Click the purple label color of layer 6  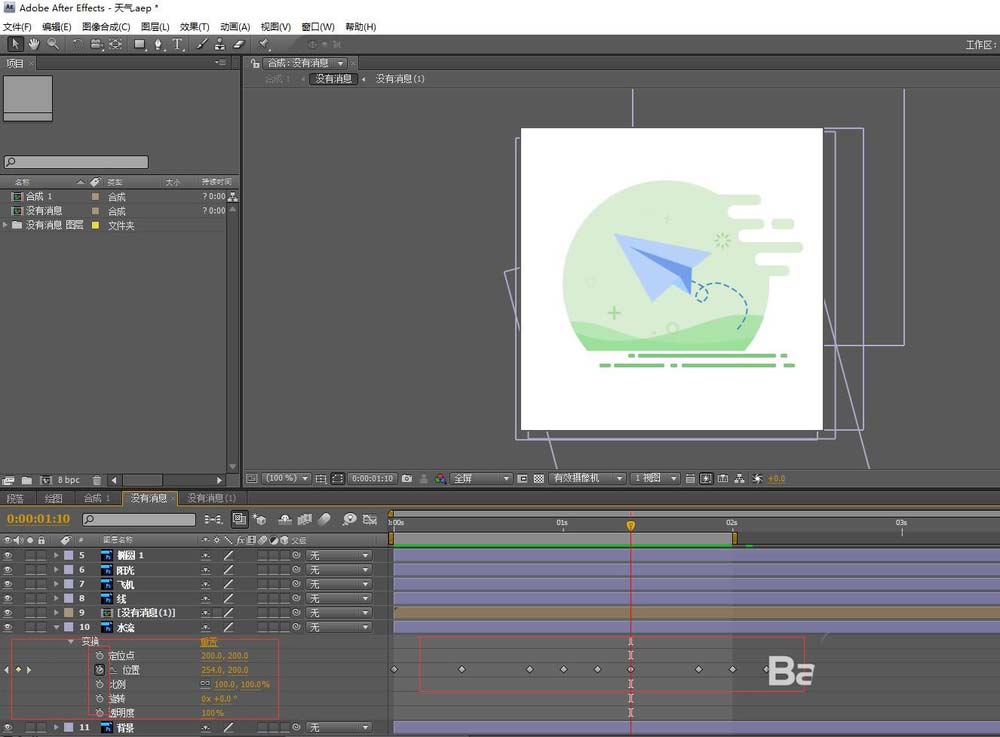coord(68,570)
